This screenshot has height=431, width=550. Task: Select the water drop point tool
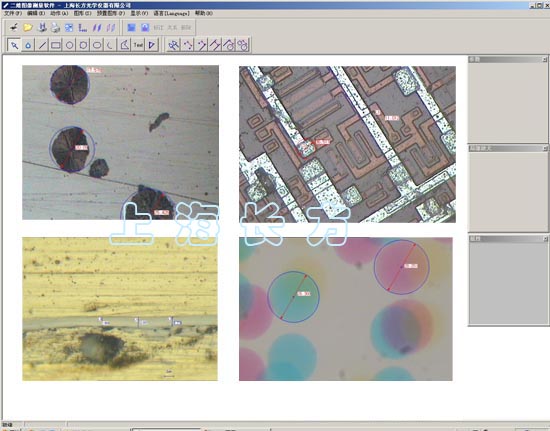click(x=28, y=45)
